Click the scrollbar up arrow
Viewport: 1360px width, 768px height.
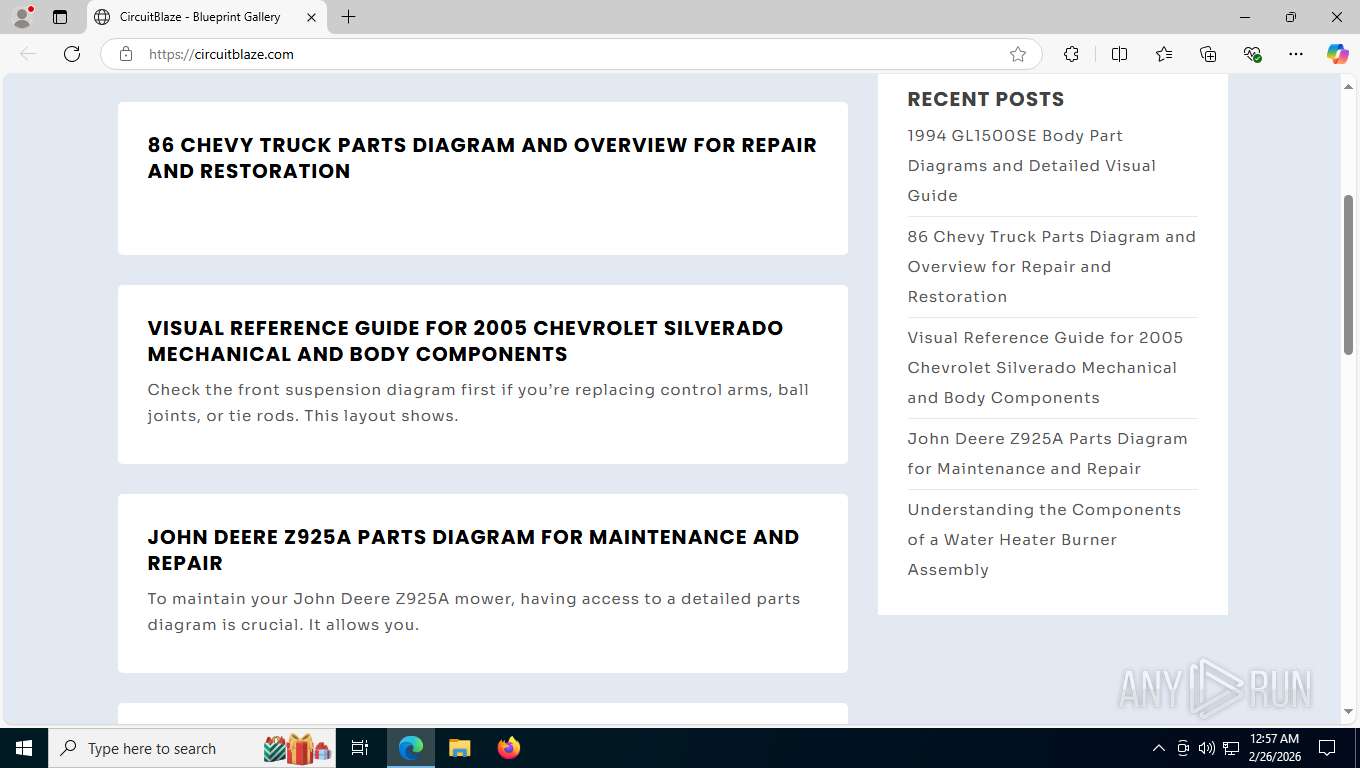pos(1348,87)
